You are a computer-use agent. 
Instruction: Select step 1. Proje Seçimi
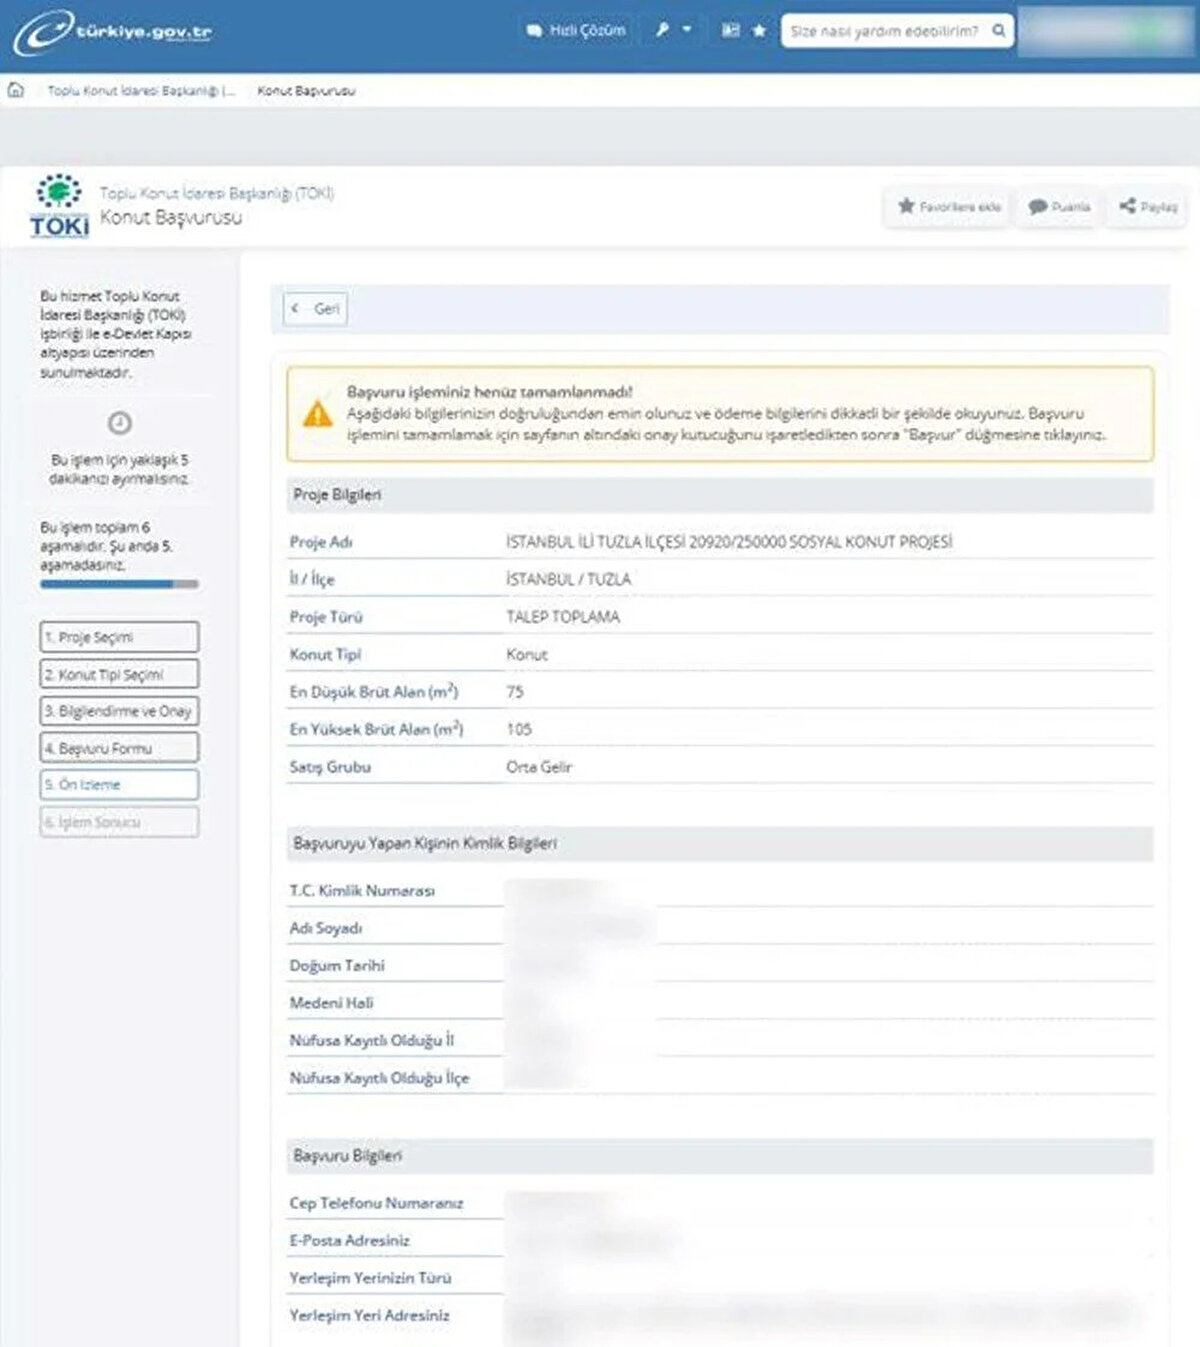pos(119,637)
